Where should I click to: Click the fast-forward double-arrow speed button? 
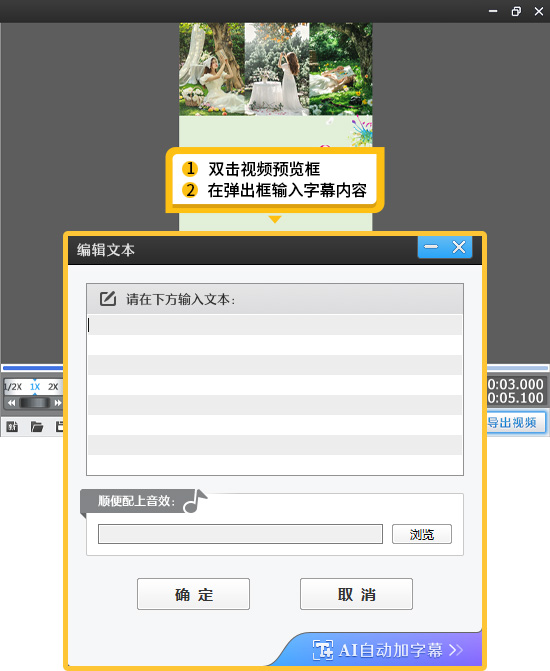pyautogui.click(x=58, y=403)
